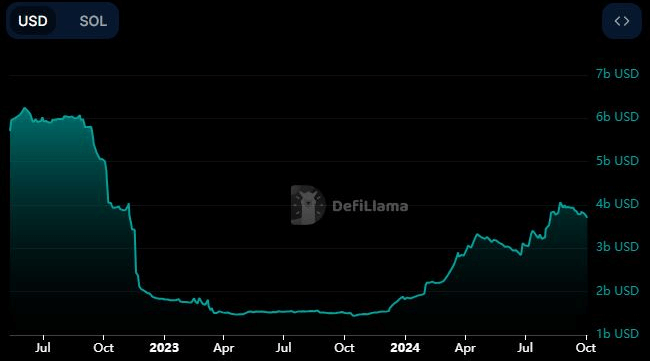Select the 7b USD axis label
This screenshot has height=361, width=650.
point(617,74)
